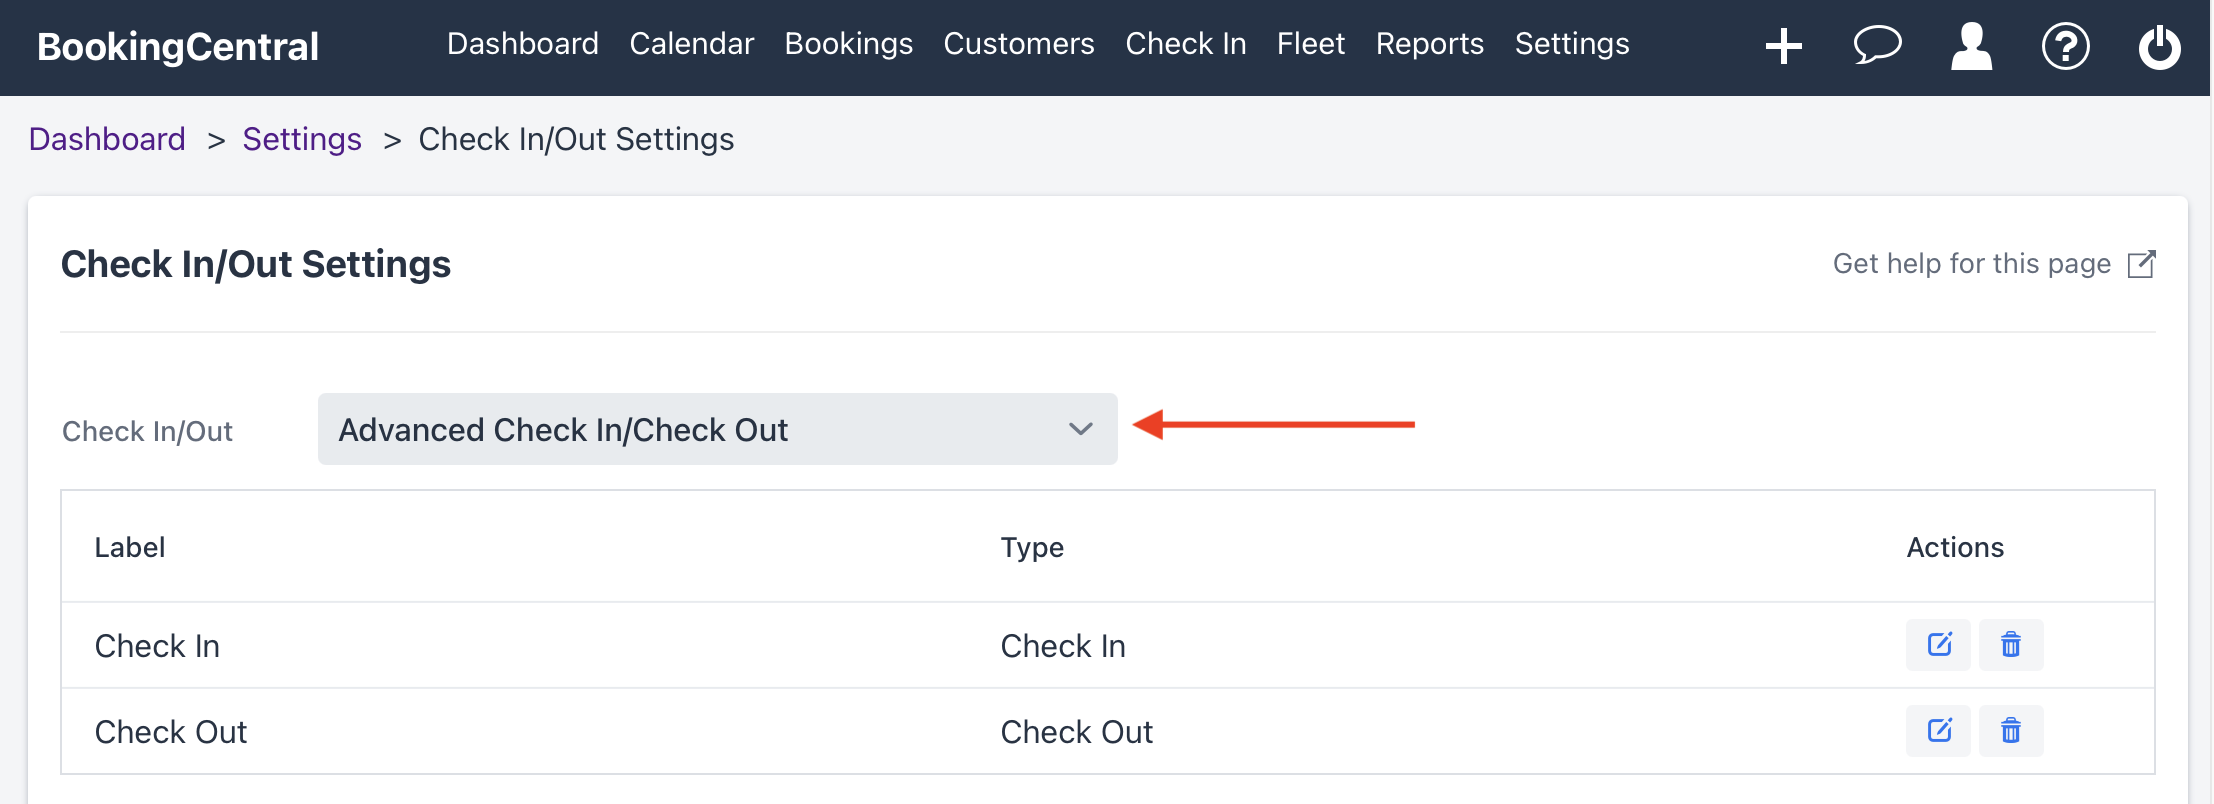Edit the Check In row
This screenshot has width=2214, height=804.
click(1938, 645)
